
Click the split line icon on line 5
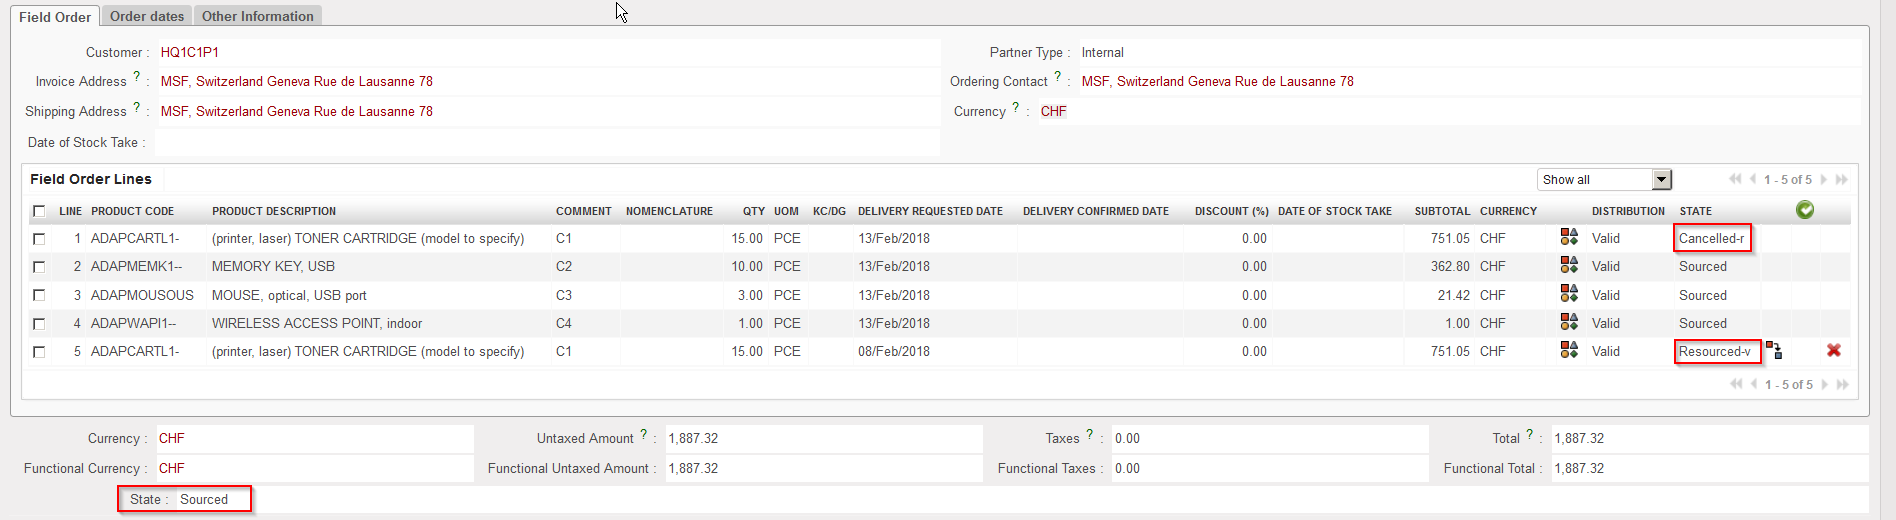click(1774, 350)
